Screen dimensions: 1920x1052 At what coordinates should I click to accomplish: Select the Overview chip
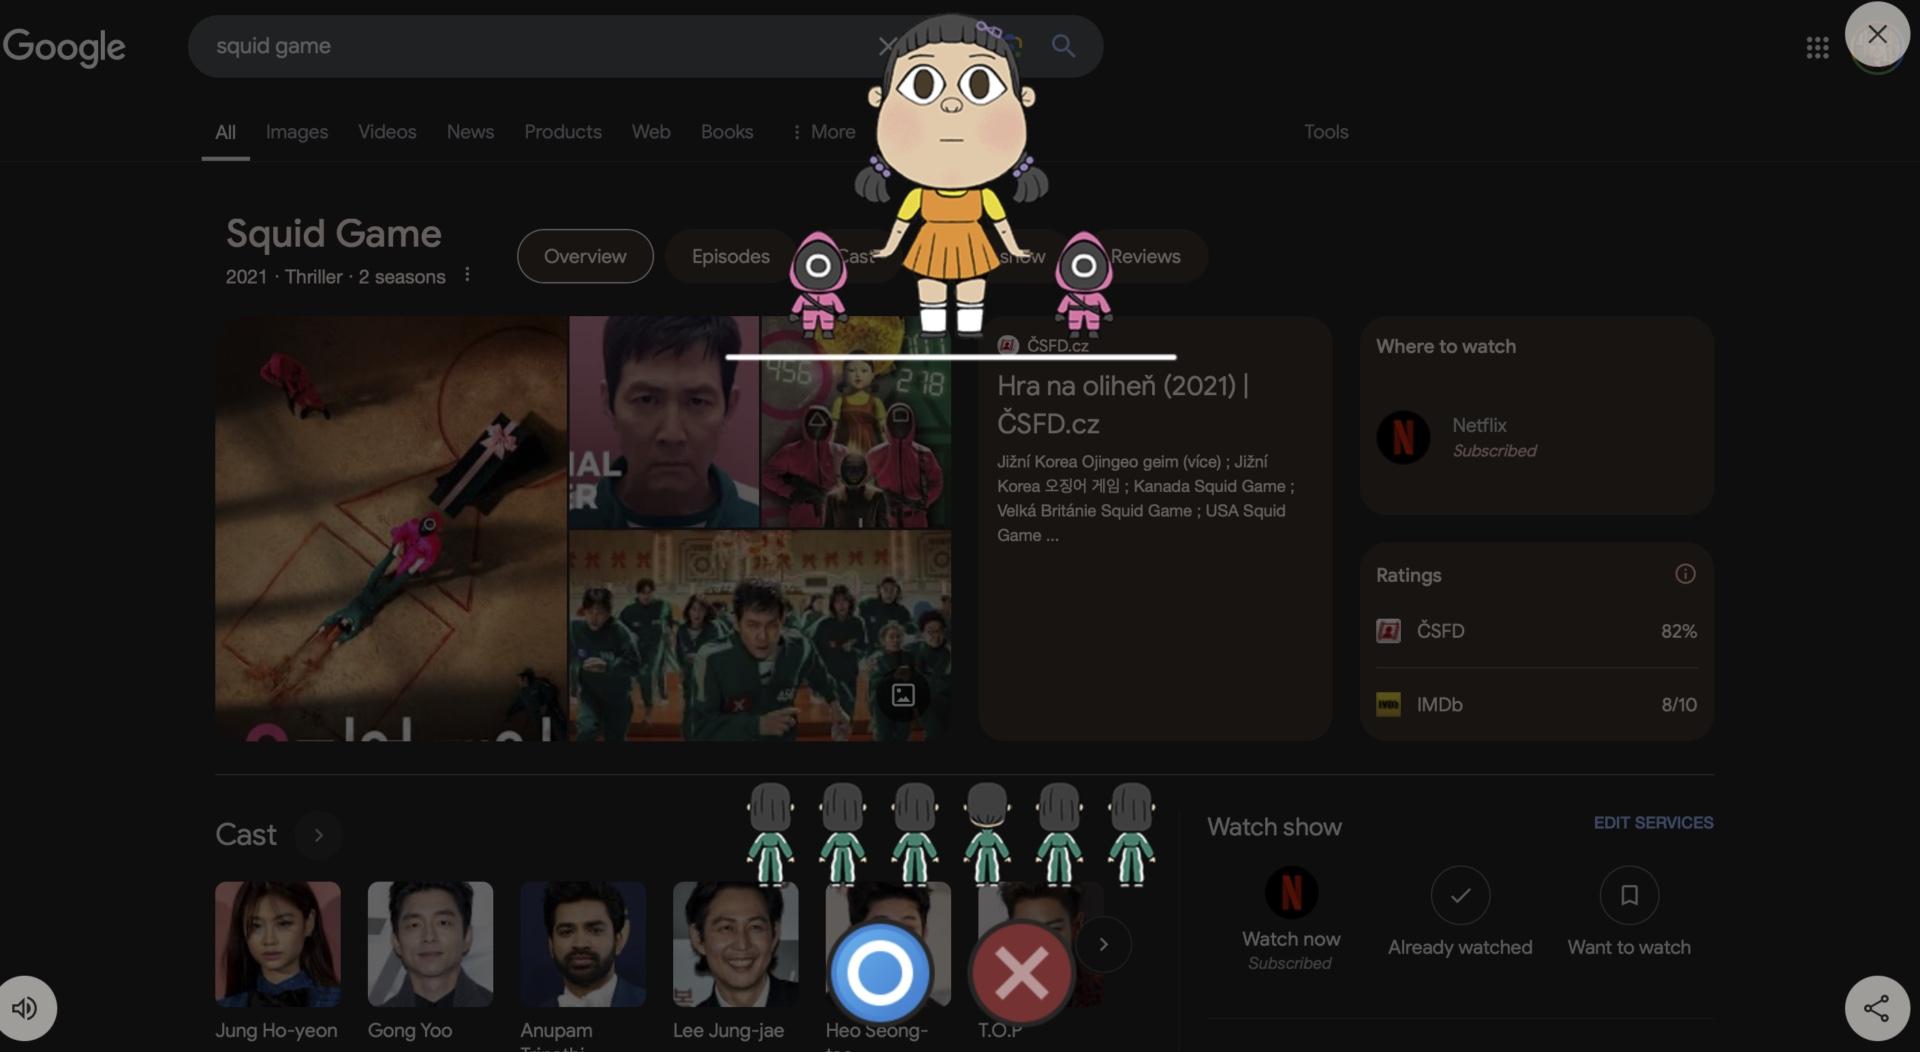click(585, 256)
